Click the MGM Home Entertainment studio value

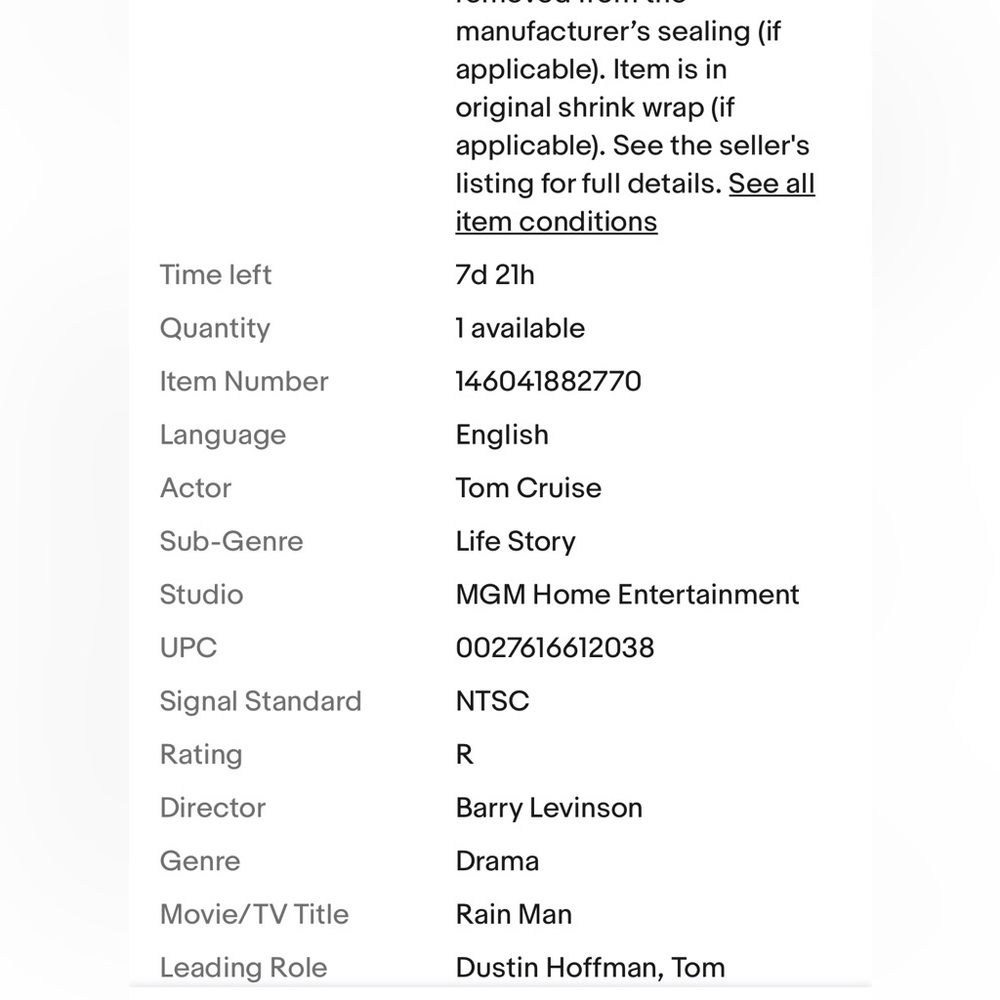click(627, 594)
